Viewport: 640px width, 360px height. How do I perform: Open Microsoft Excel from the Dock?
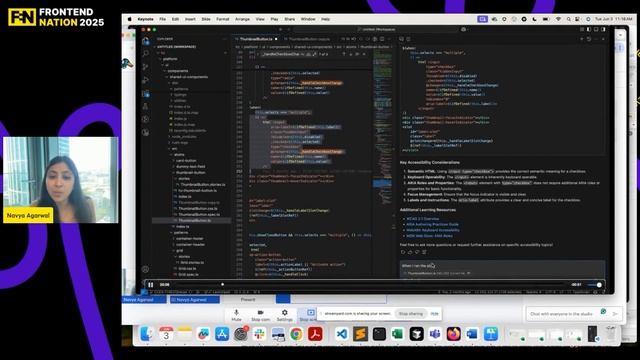(x=398, y=334)
